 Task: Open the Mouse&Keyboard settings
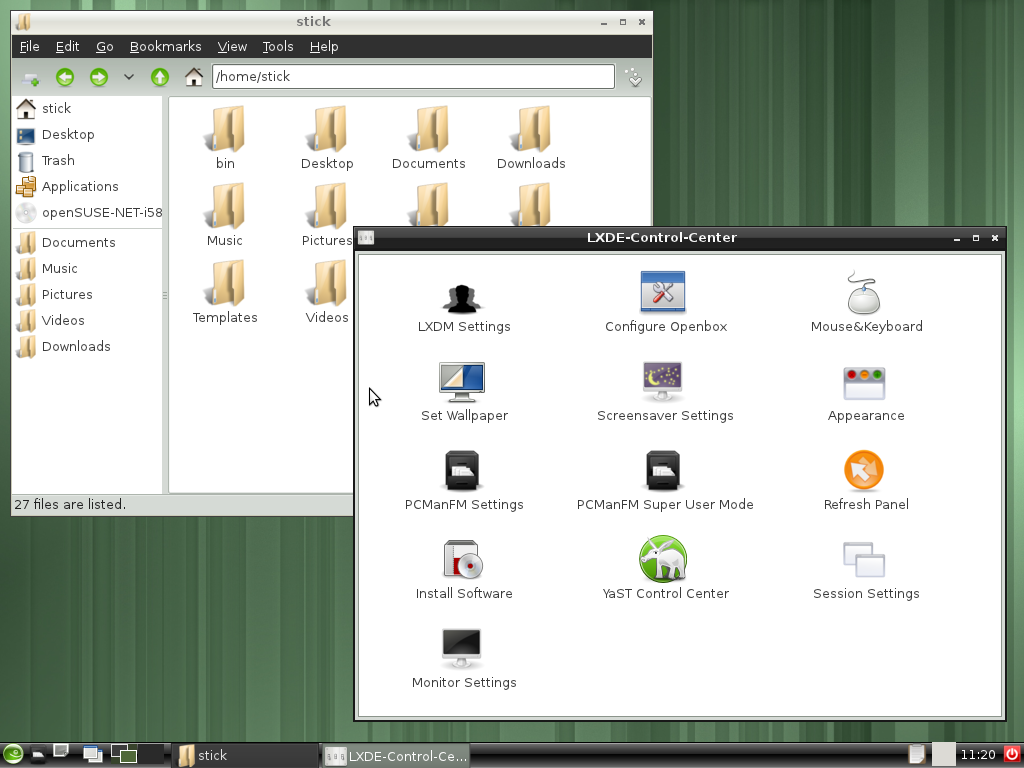864,295
